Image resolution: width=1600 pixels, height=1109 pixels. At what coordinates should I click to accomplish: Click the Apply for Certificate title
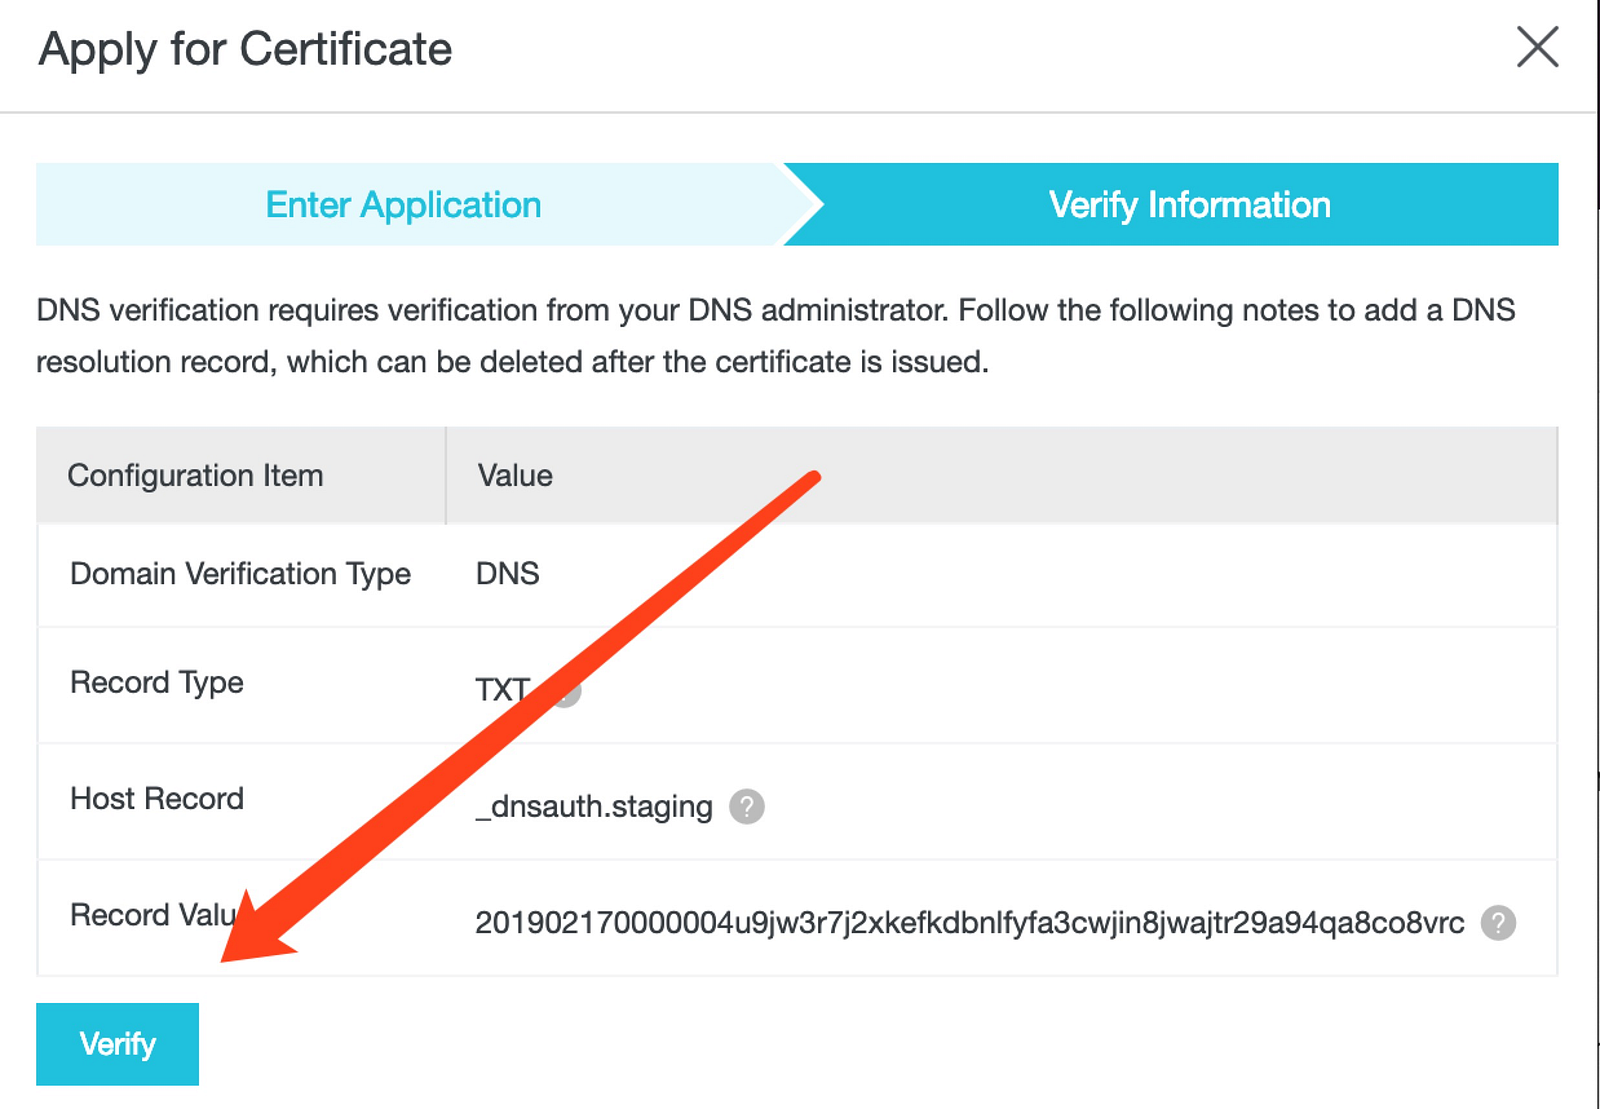245,49
